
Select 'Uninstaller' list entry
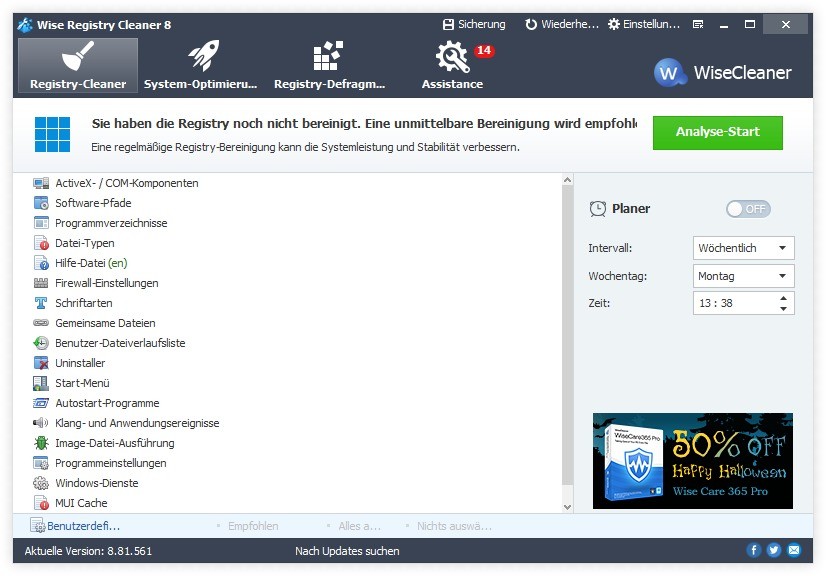coord(80,363)
